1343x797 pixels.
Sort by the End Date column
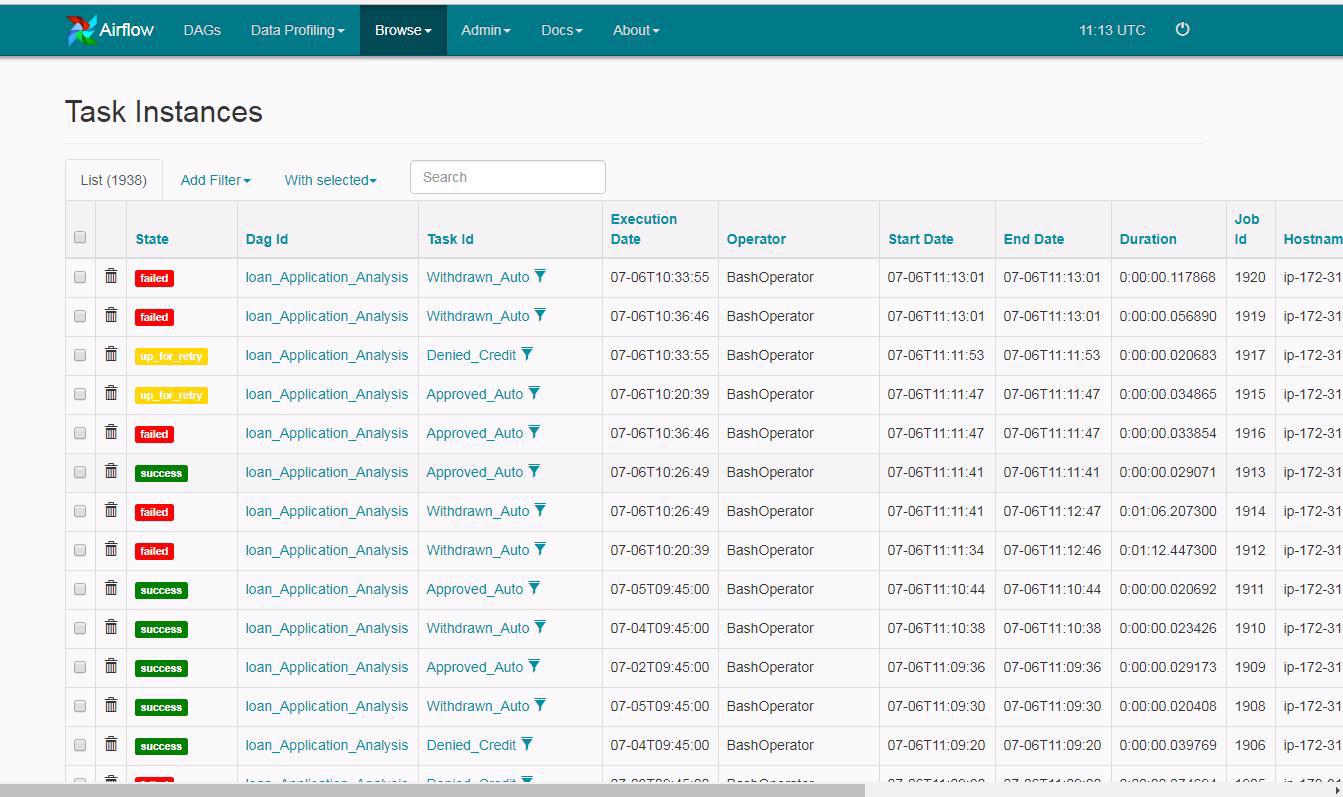coord(1034,239)
